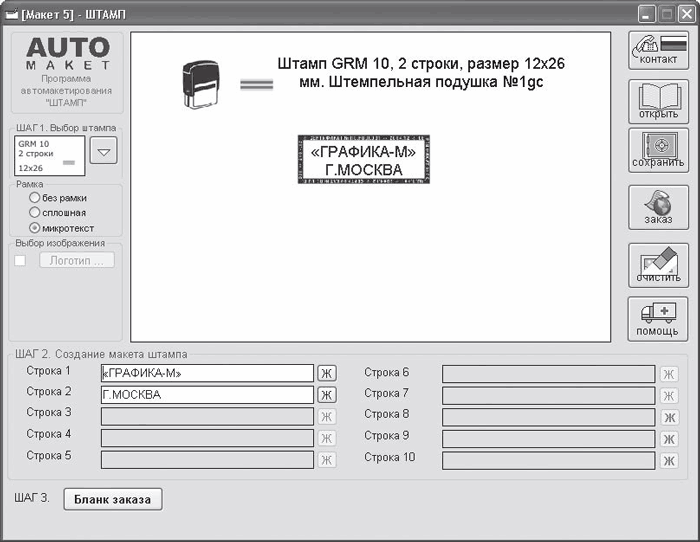Click the 'ШАГ 2. Создание макета штампа' heading
Image resolution: width=700 pixels, height=542 pixels.
pyautogui.click(x=101, y=354)
